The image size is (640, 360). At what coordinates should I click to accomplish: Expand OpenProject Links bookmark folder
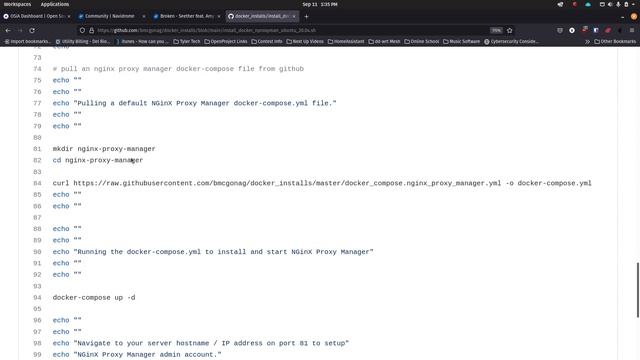[226, 41]
